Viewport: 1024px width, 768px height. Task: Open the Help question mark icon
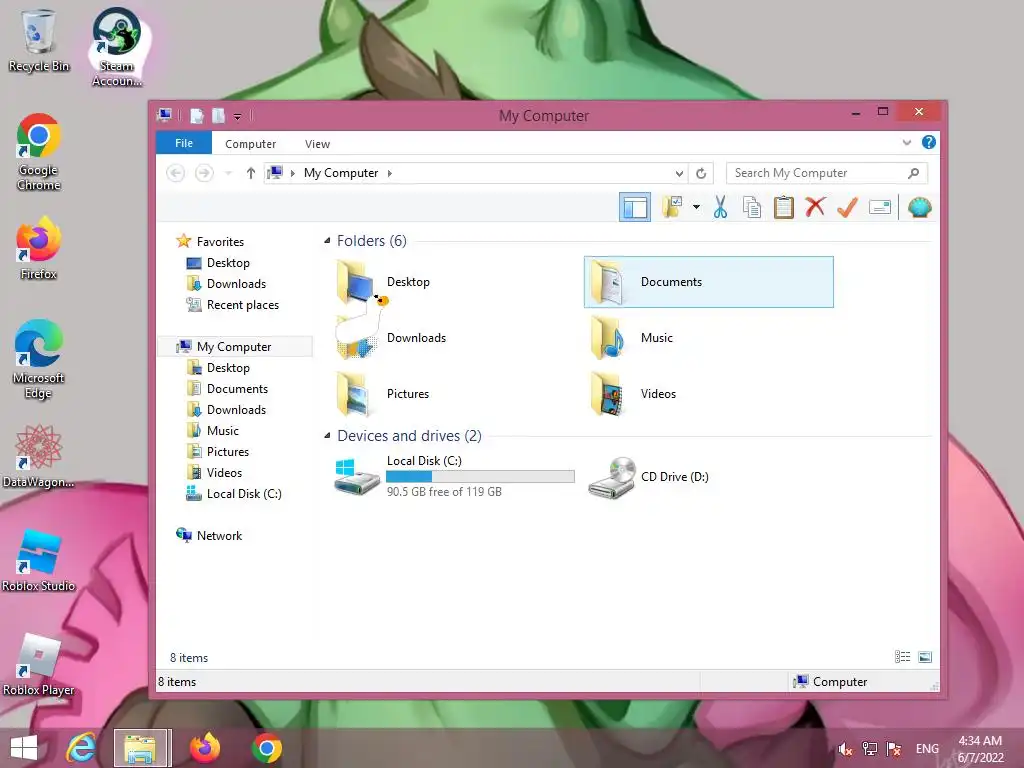pos(928,142)
